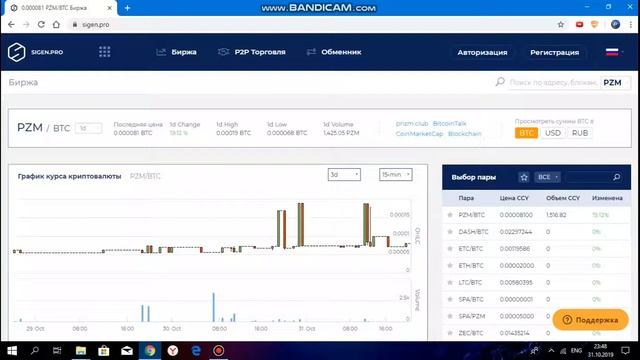Select the SPA/PZM pair row
This screenshot has width=640, height=360.
pyautogui.click(x=536, y=316)
